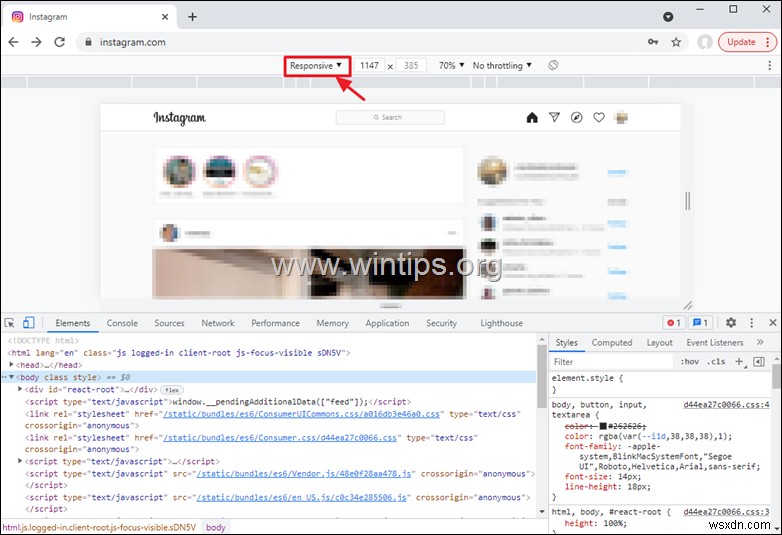Click the red error count badge
The height and width of the screenshot is (535, 782).
[x=674, y=323]
